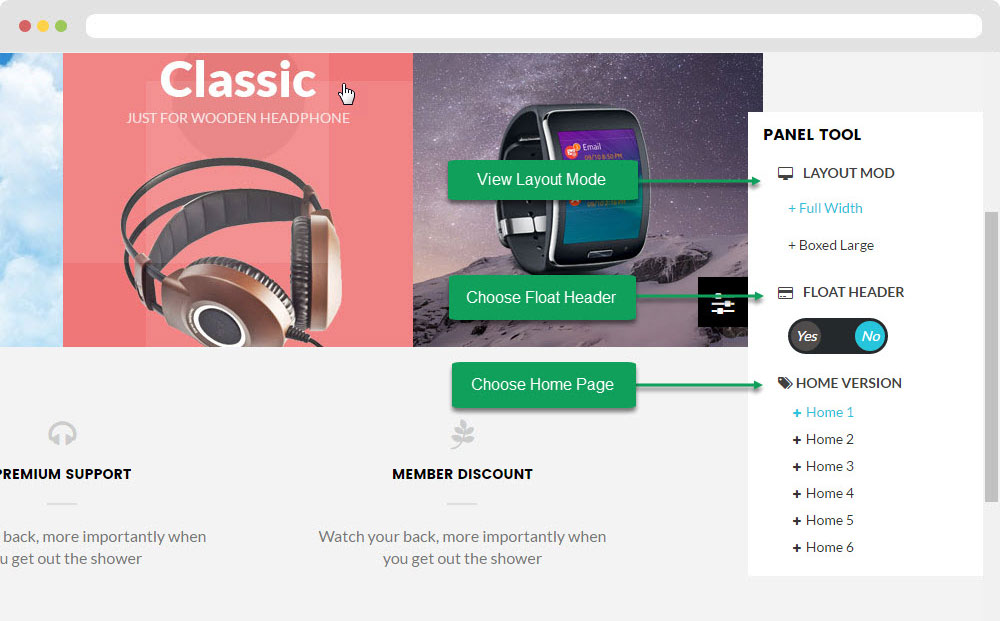Click the Premium Support headphones icon
Screen dimensions: 1000x621
pyautogui.click(x=62, y=434)
